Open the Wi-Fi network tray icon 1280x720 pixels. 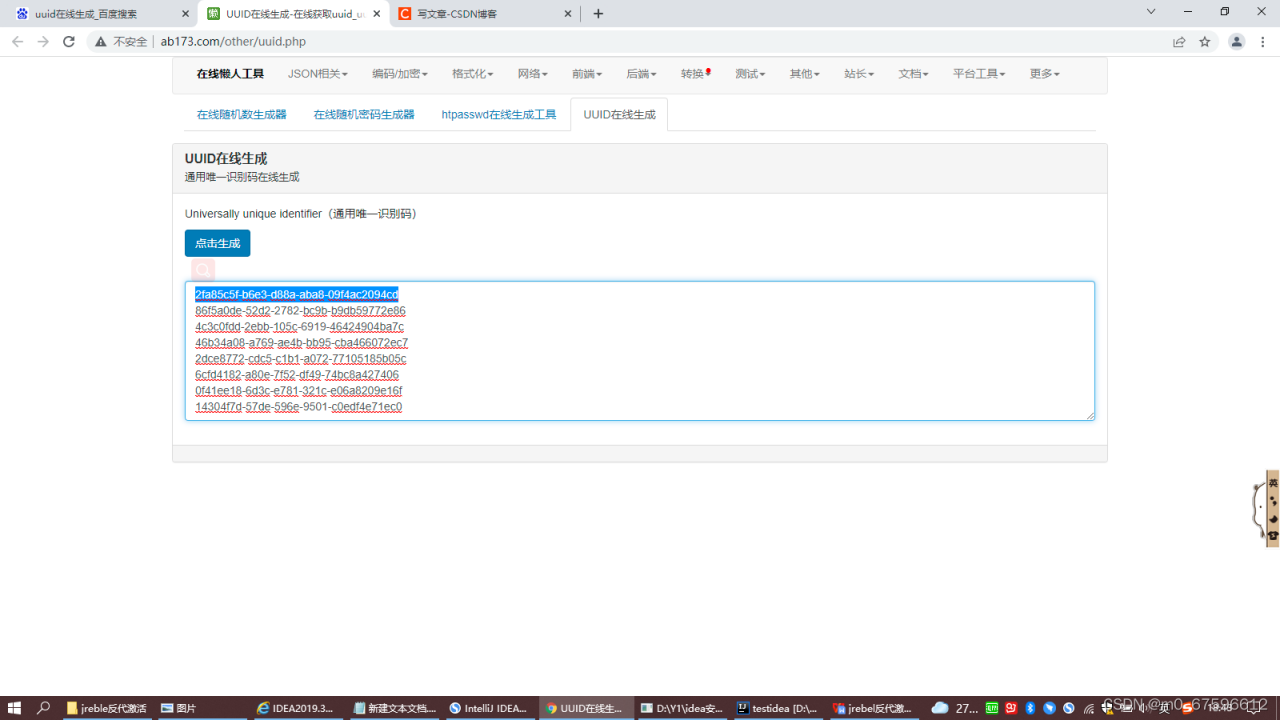click(1088, 708)
